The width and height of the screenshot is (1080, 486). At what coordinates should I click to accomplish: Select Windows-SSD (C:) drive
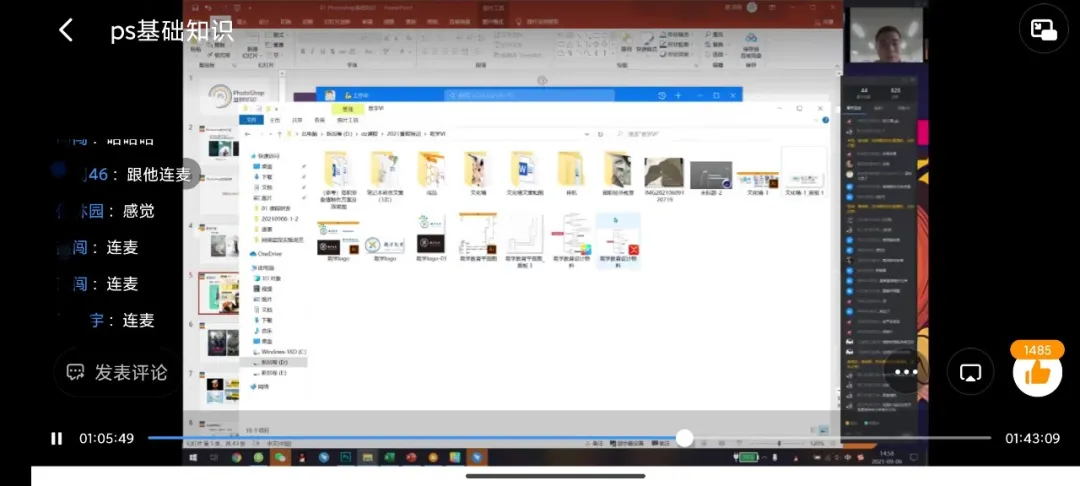click(x=280, y=352)
